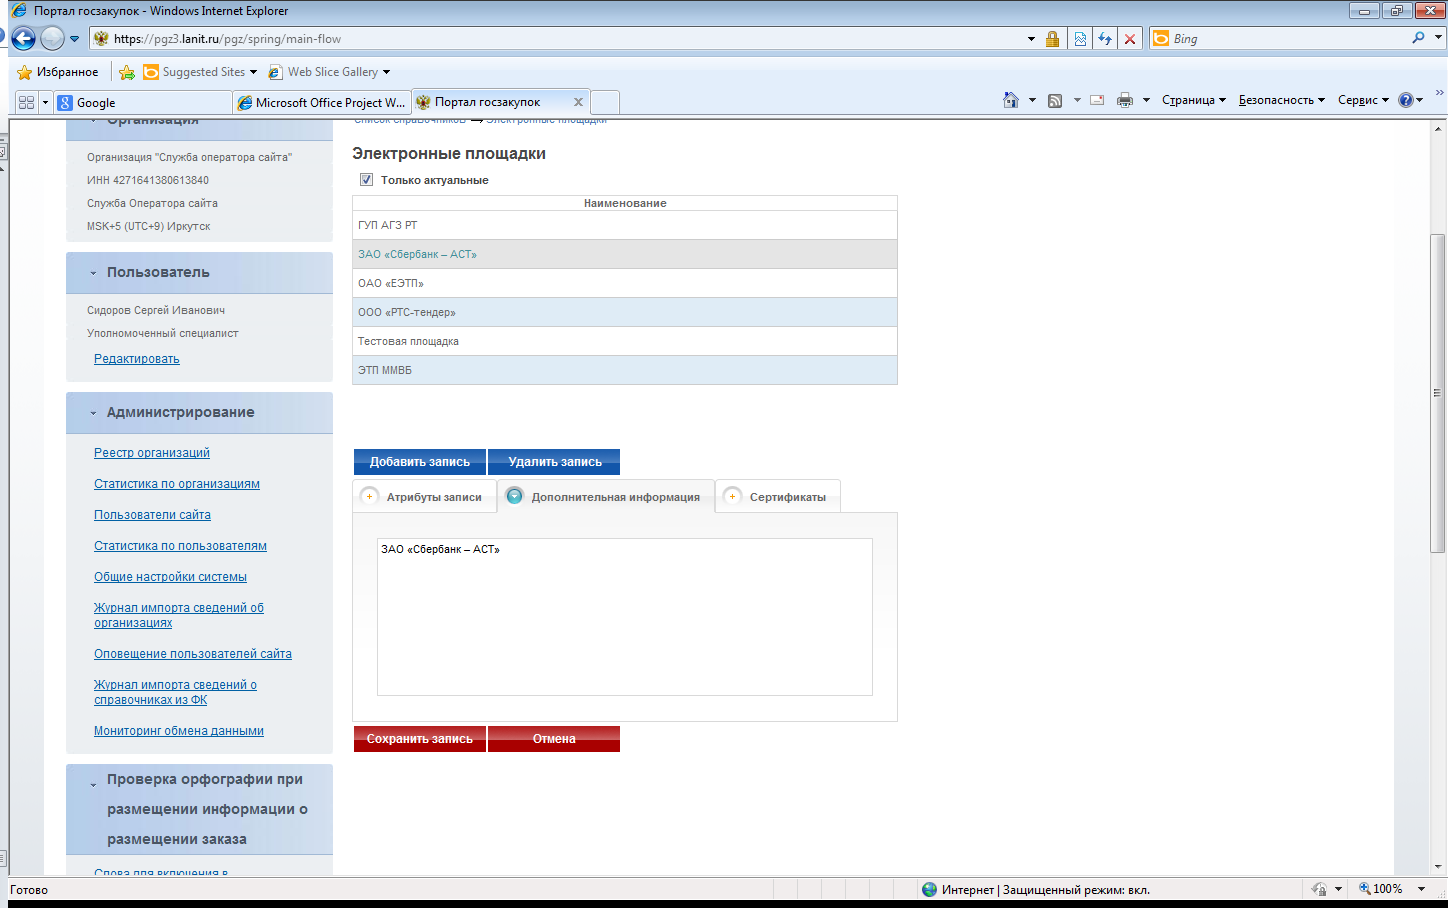Open Пользователи сайта link
Screen dimensions: 1448x908
tap(152, 515)
